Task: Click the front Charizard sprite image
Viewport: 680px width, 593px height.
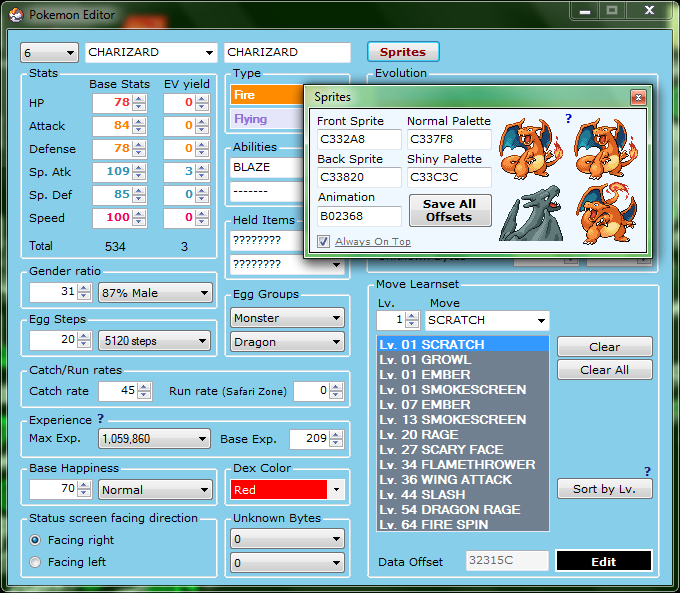Action: pyautogui.click(x=530, y=147)
